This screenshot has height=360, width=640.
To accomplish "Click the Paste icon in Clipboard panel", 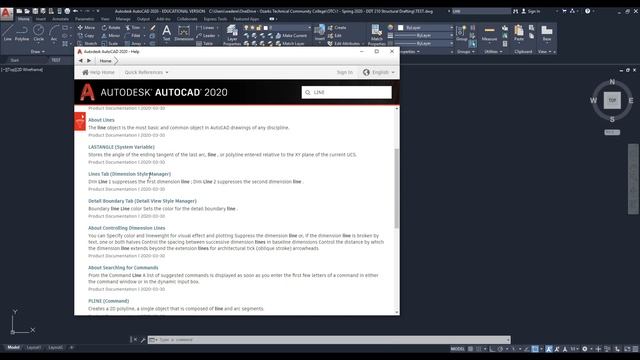I will (x=519, y=33).
